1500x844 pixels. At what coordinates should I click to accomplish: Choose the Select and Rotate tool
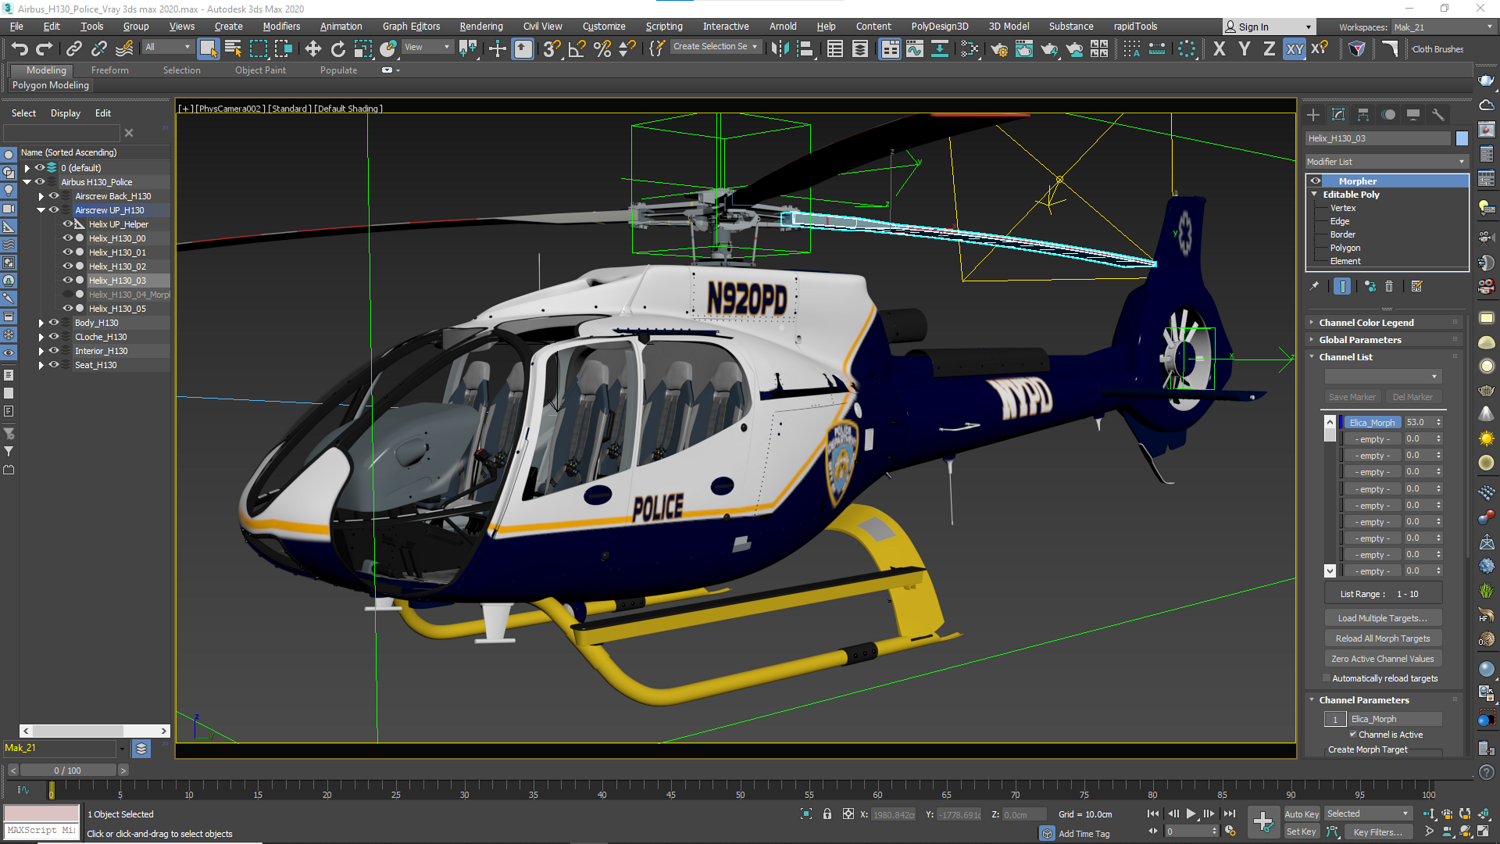point(338,48)
